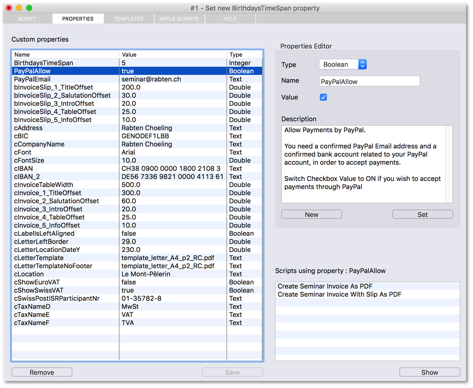Select script Create Seminar Invoice As PDF
The width and height of the screenshot is (473, 388).
(x=367, y=286)
